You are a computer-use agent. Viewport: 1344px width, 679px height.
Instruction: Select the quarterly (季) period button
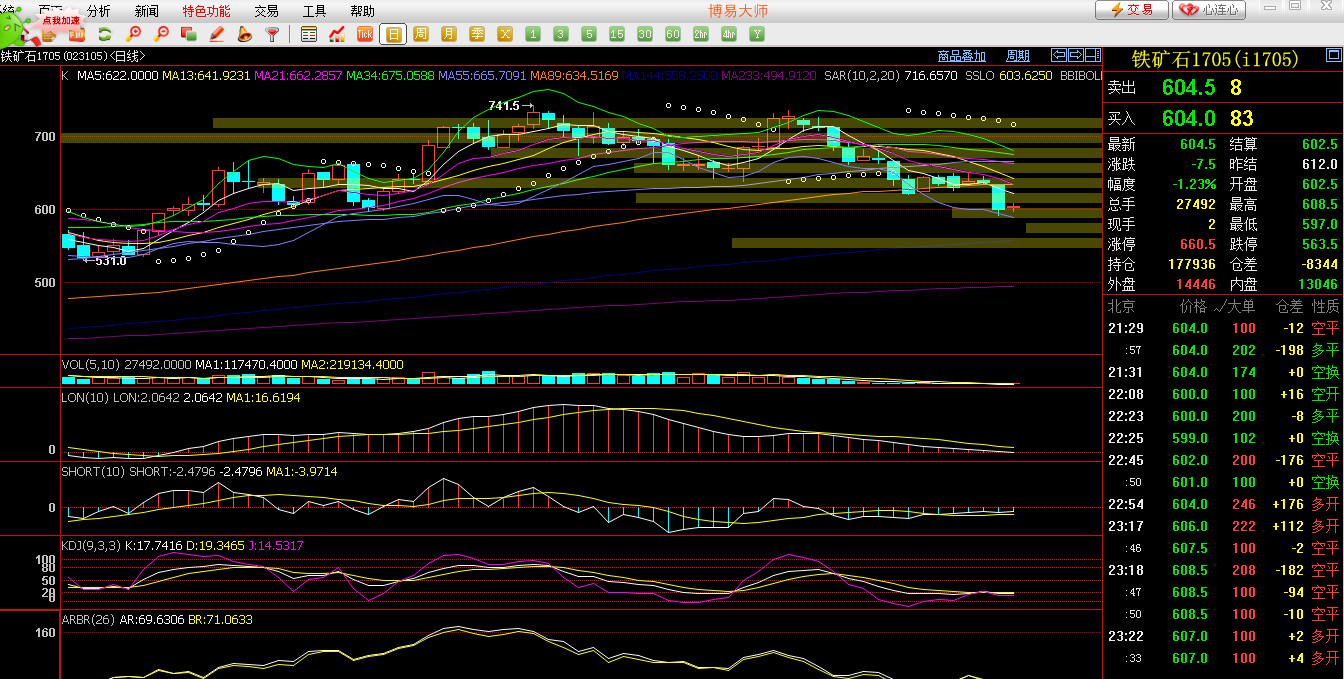pos(477,34)
